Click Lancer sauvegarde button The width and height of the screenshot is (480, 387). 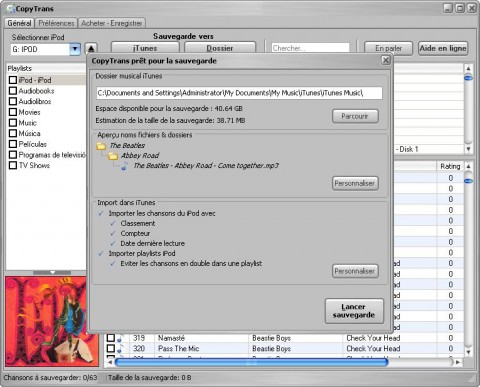[x=354, y=311]
